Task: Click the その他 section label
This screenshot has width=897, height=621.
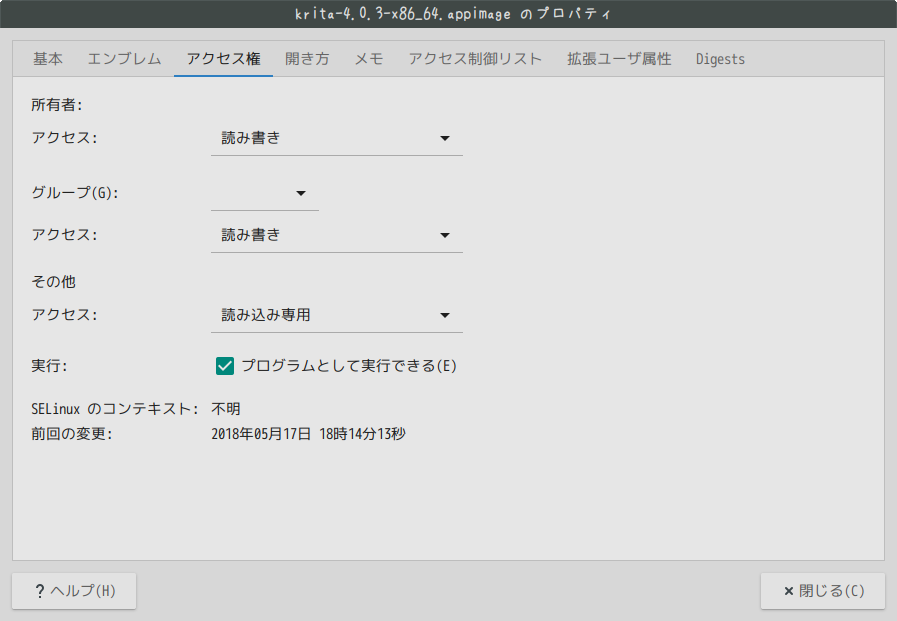Action: [x=53, y=282]
